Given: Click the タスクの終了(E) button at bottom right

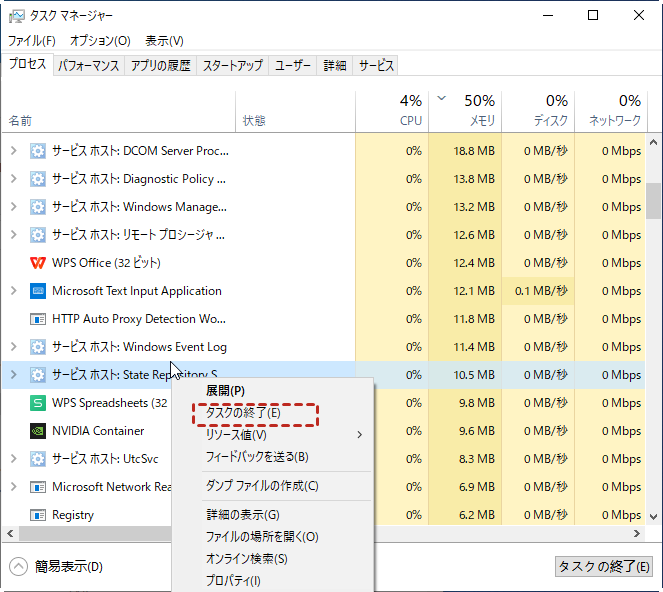Looking at the screenshot, I should point(604,566).
